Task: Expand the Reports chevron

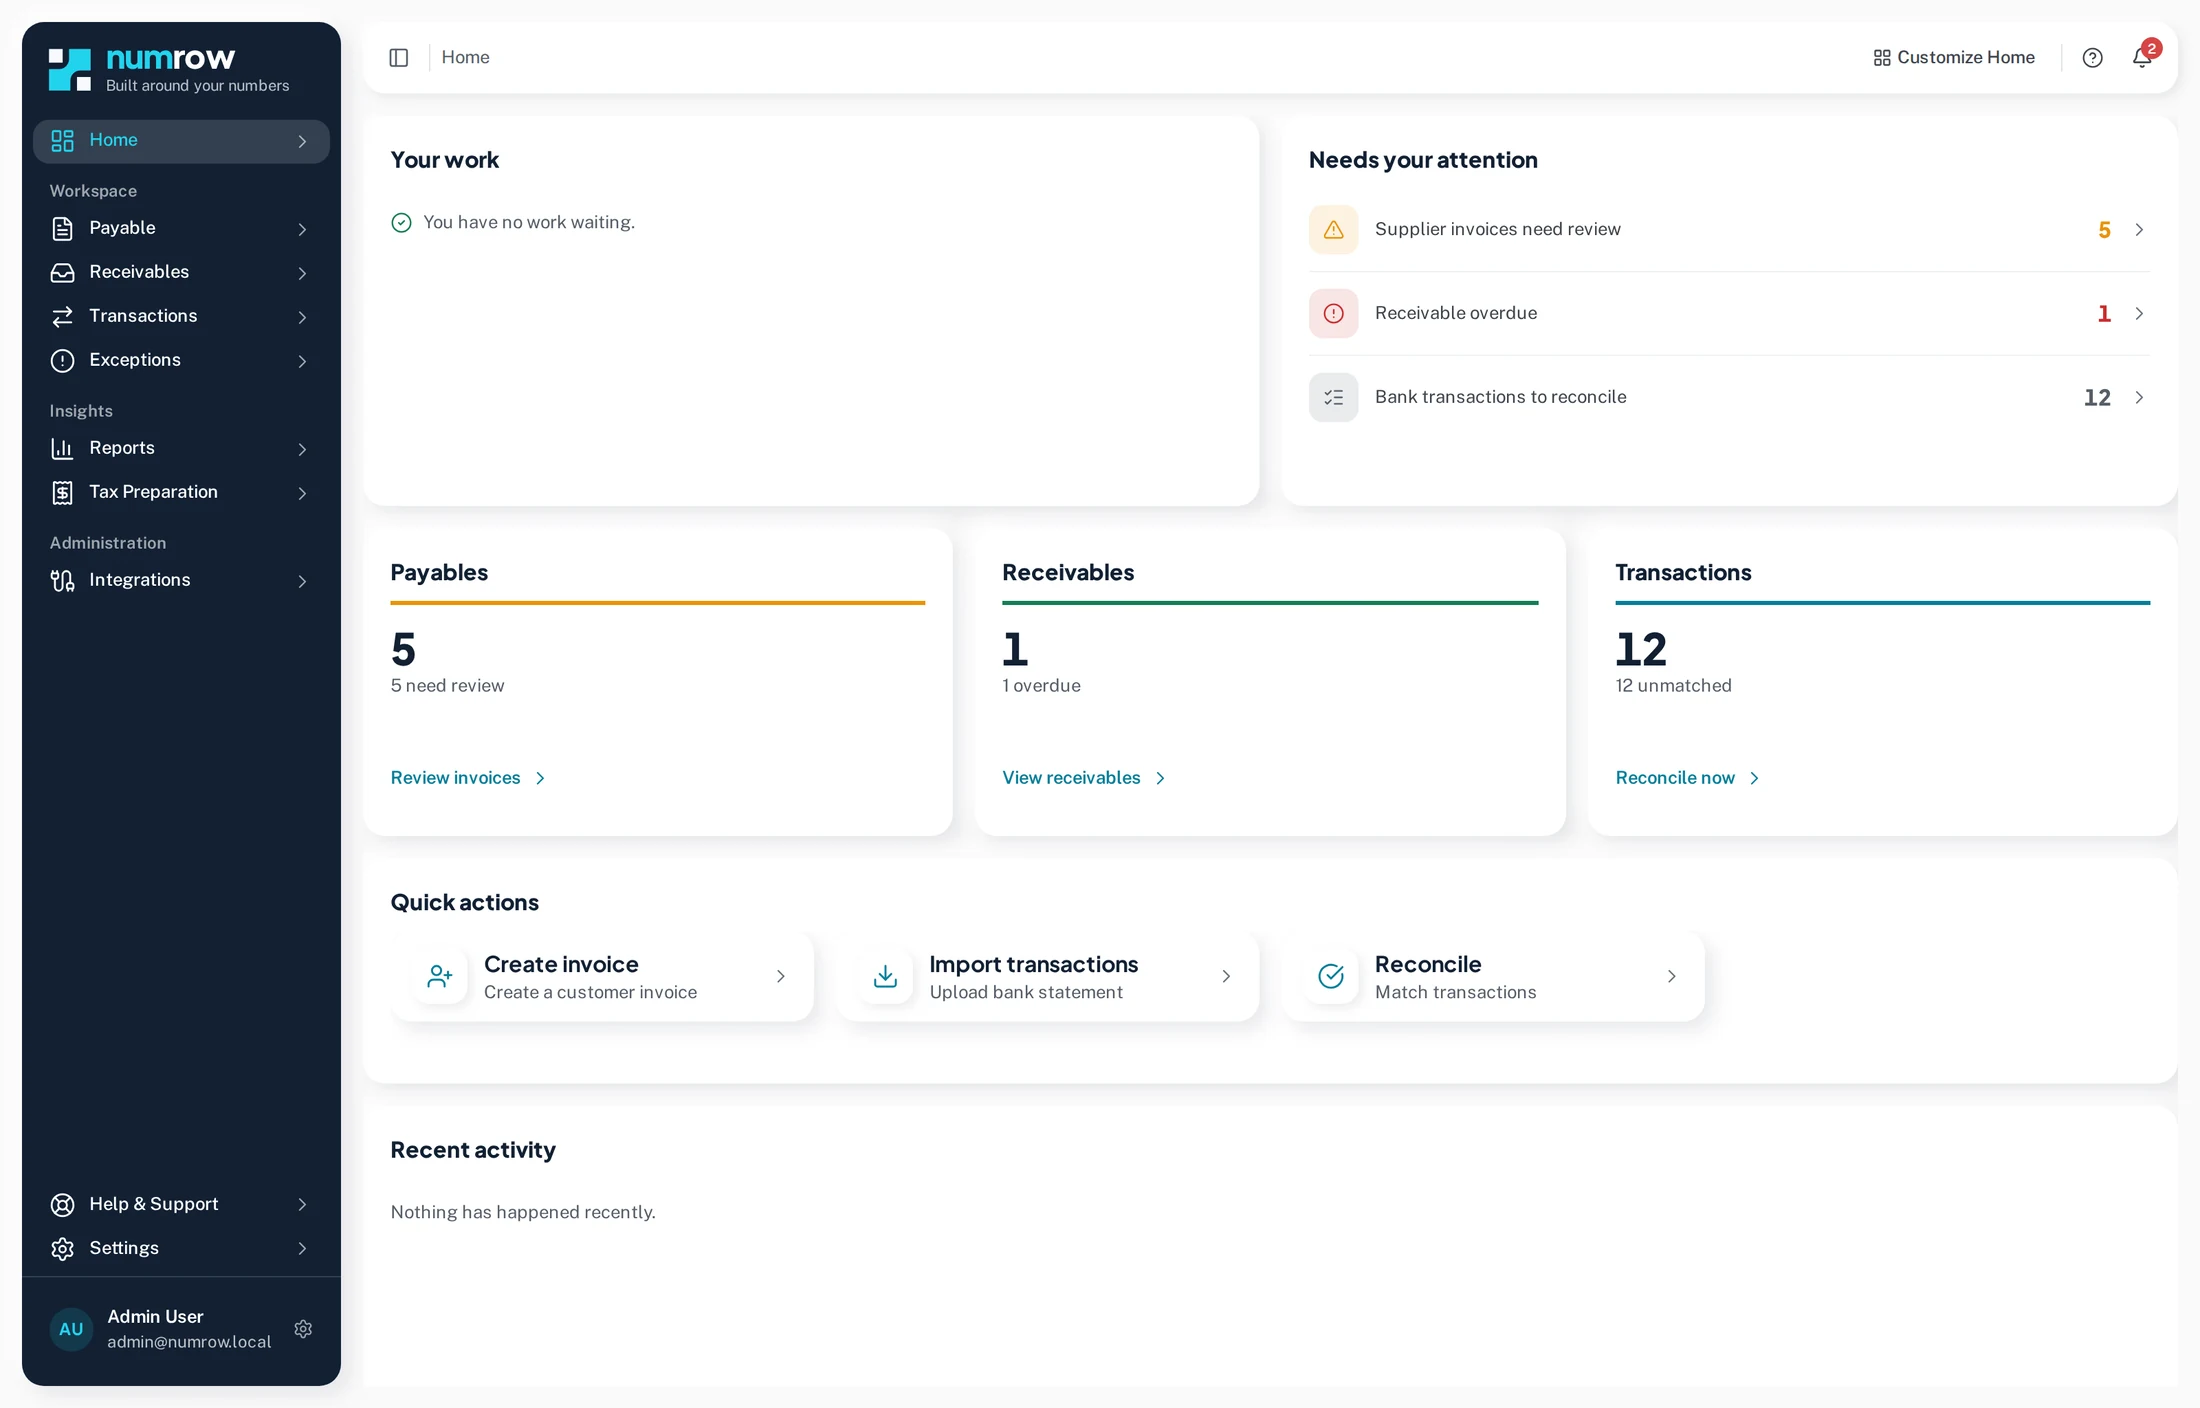Action: (x=302, y=449)
